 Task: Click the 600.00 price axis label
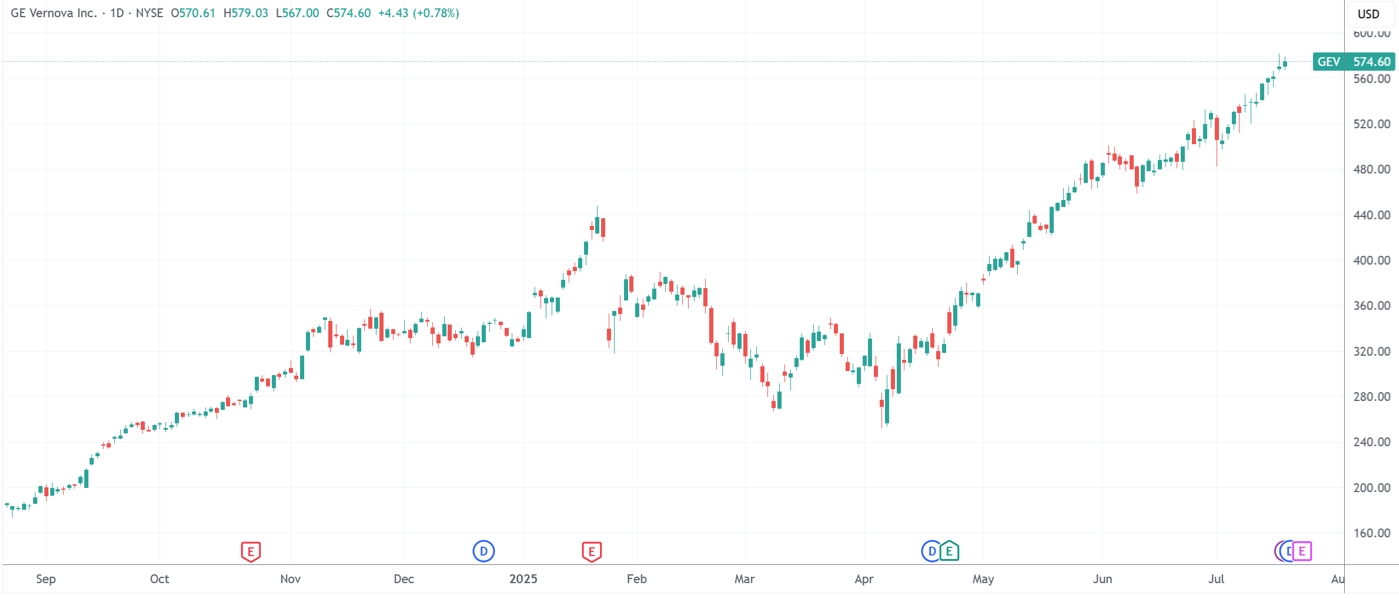pos(1372,33)
